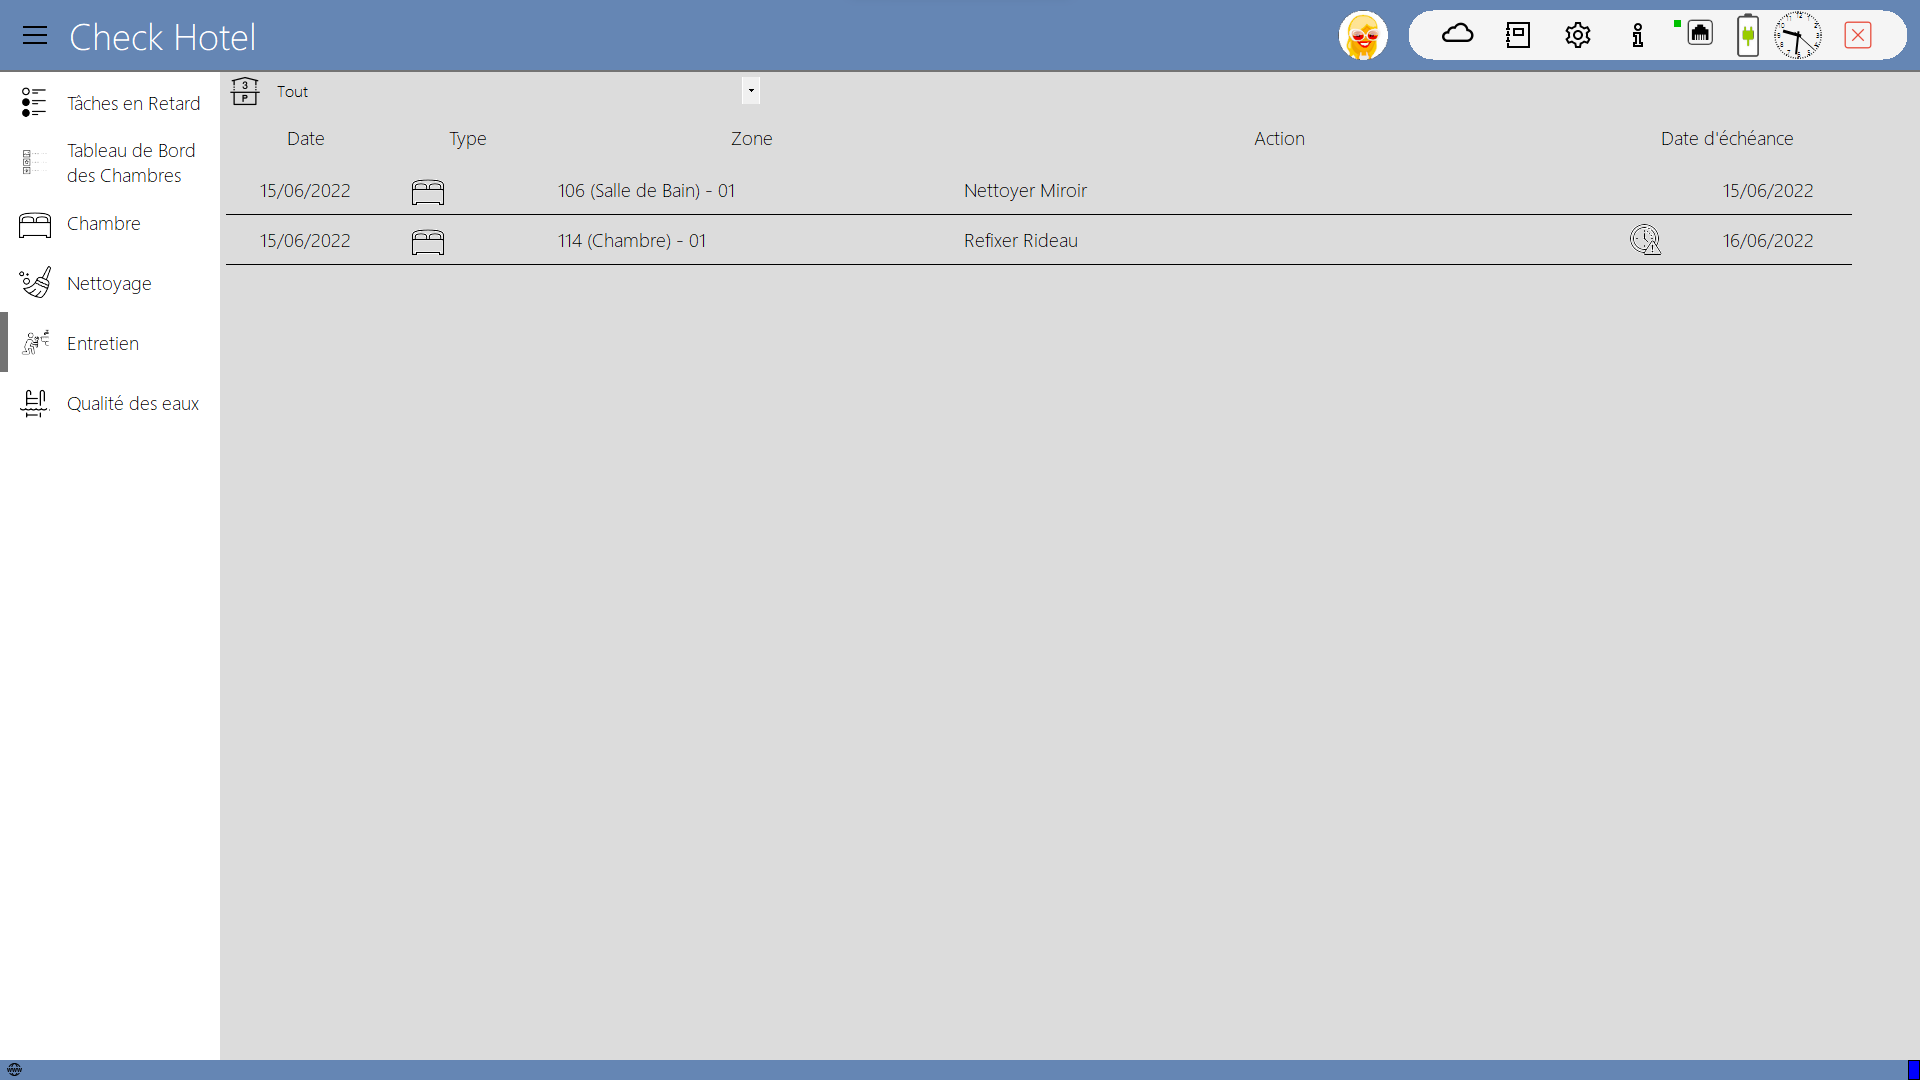
Task: Open the Nettoyer Miroir action
Action: click(x=1025, y=190)
